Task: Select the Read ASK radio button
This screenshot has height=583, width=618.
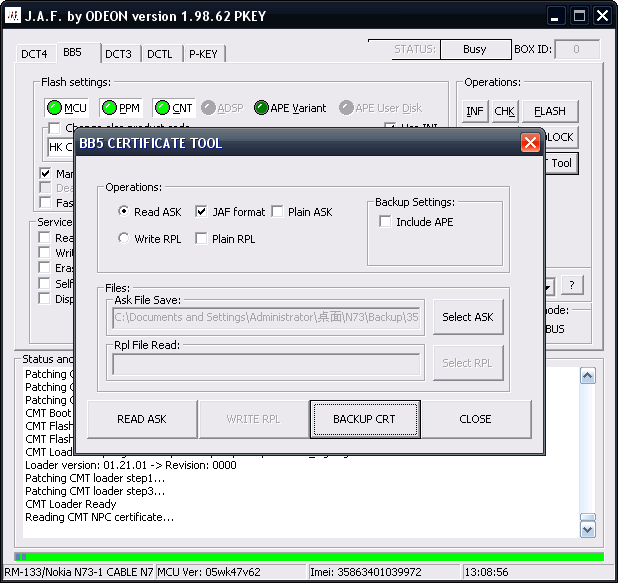Action: pos(123,211)
